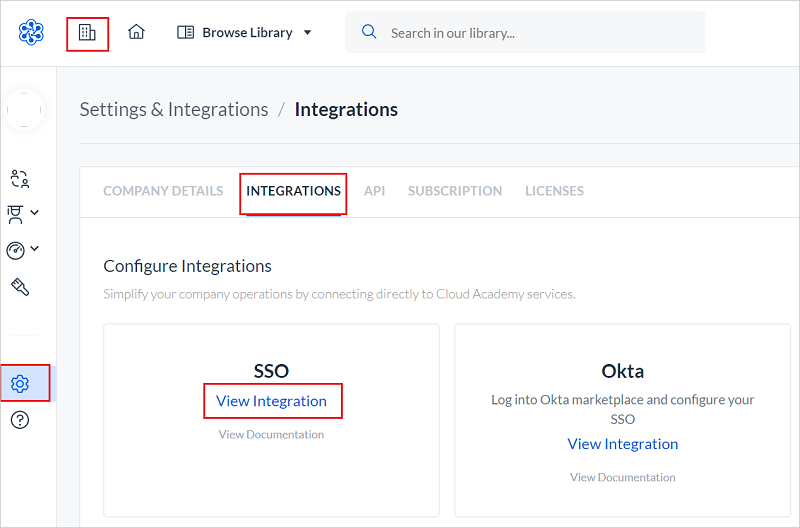The width and height of the screenshot is (800, 528).
Task: Open the company building icon in header
Action: tap(87, 33)
